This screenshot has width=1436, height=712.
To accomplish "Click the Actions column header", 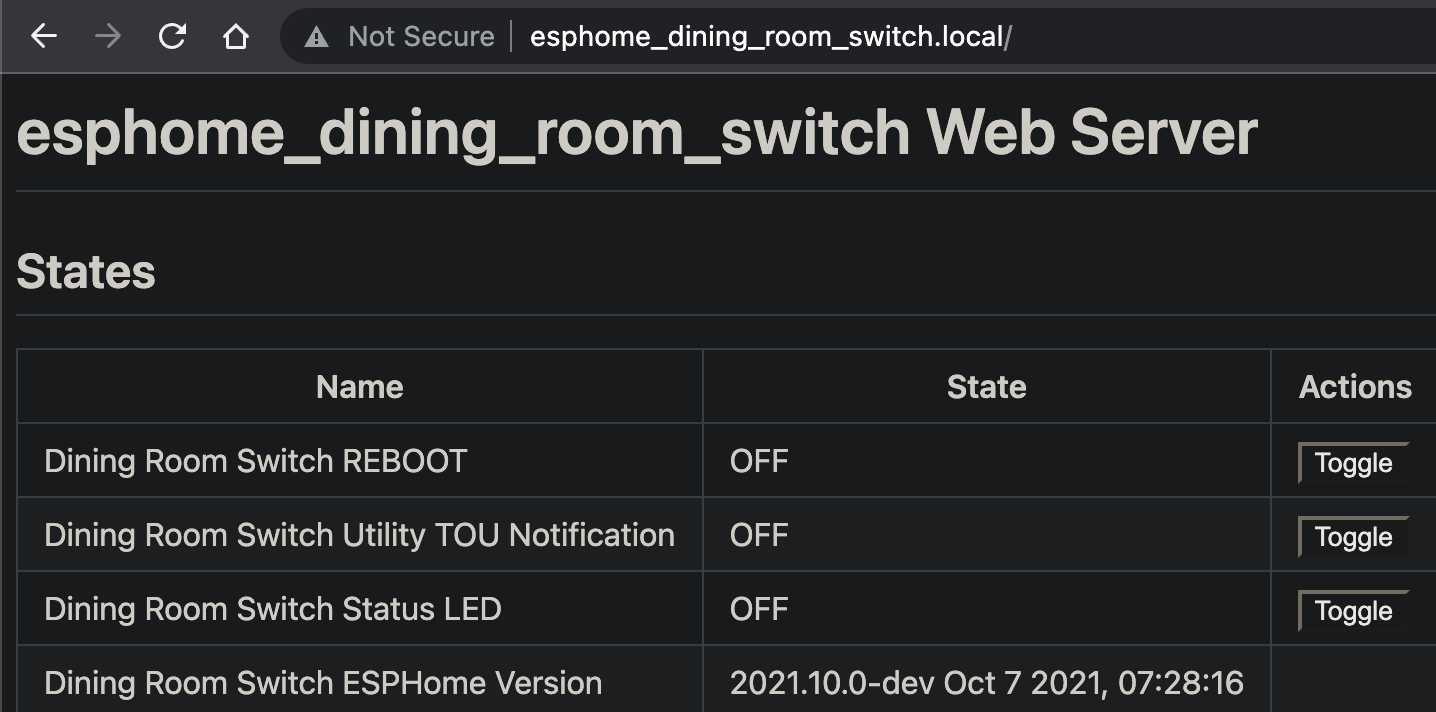I will pyautogui.click(x=1355, y=387).
